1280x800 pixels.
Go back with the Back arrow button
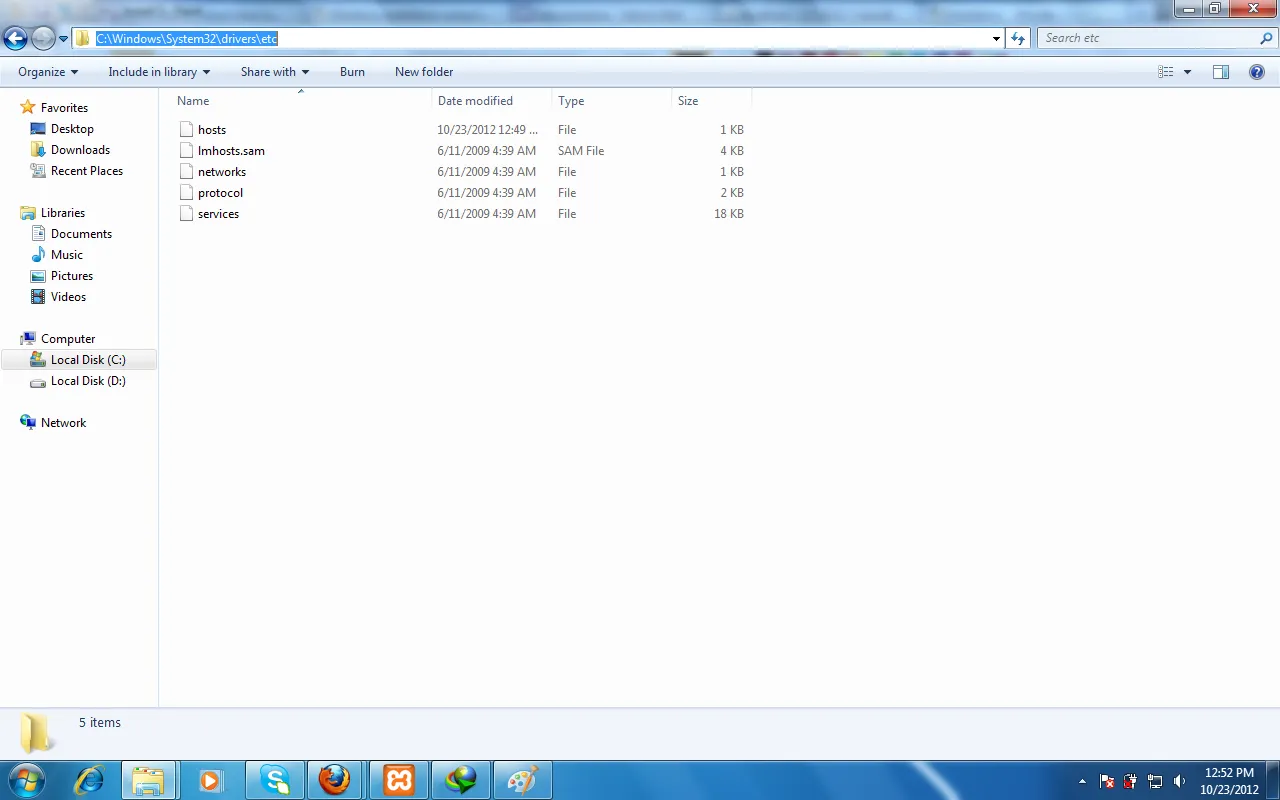[15, 39]
